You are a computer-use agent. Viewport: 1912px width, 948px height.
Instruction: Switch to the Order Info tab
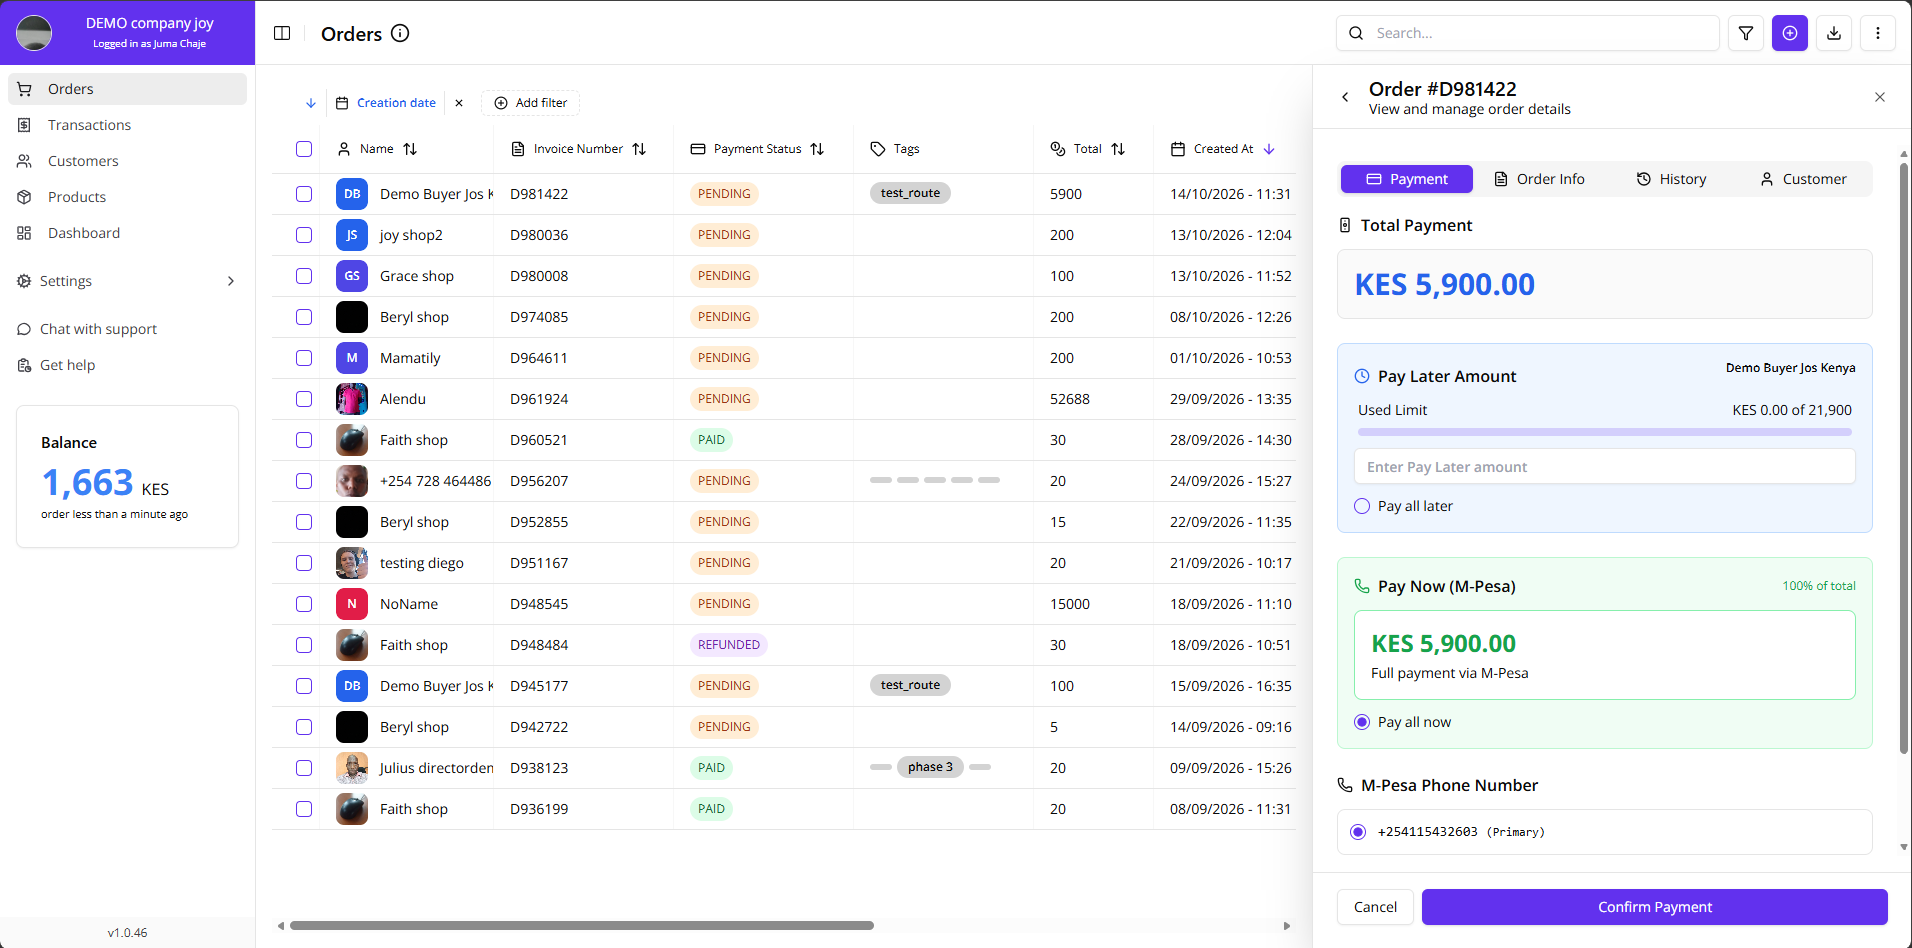tap(1539, 179)
